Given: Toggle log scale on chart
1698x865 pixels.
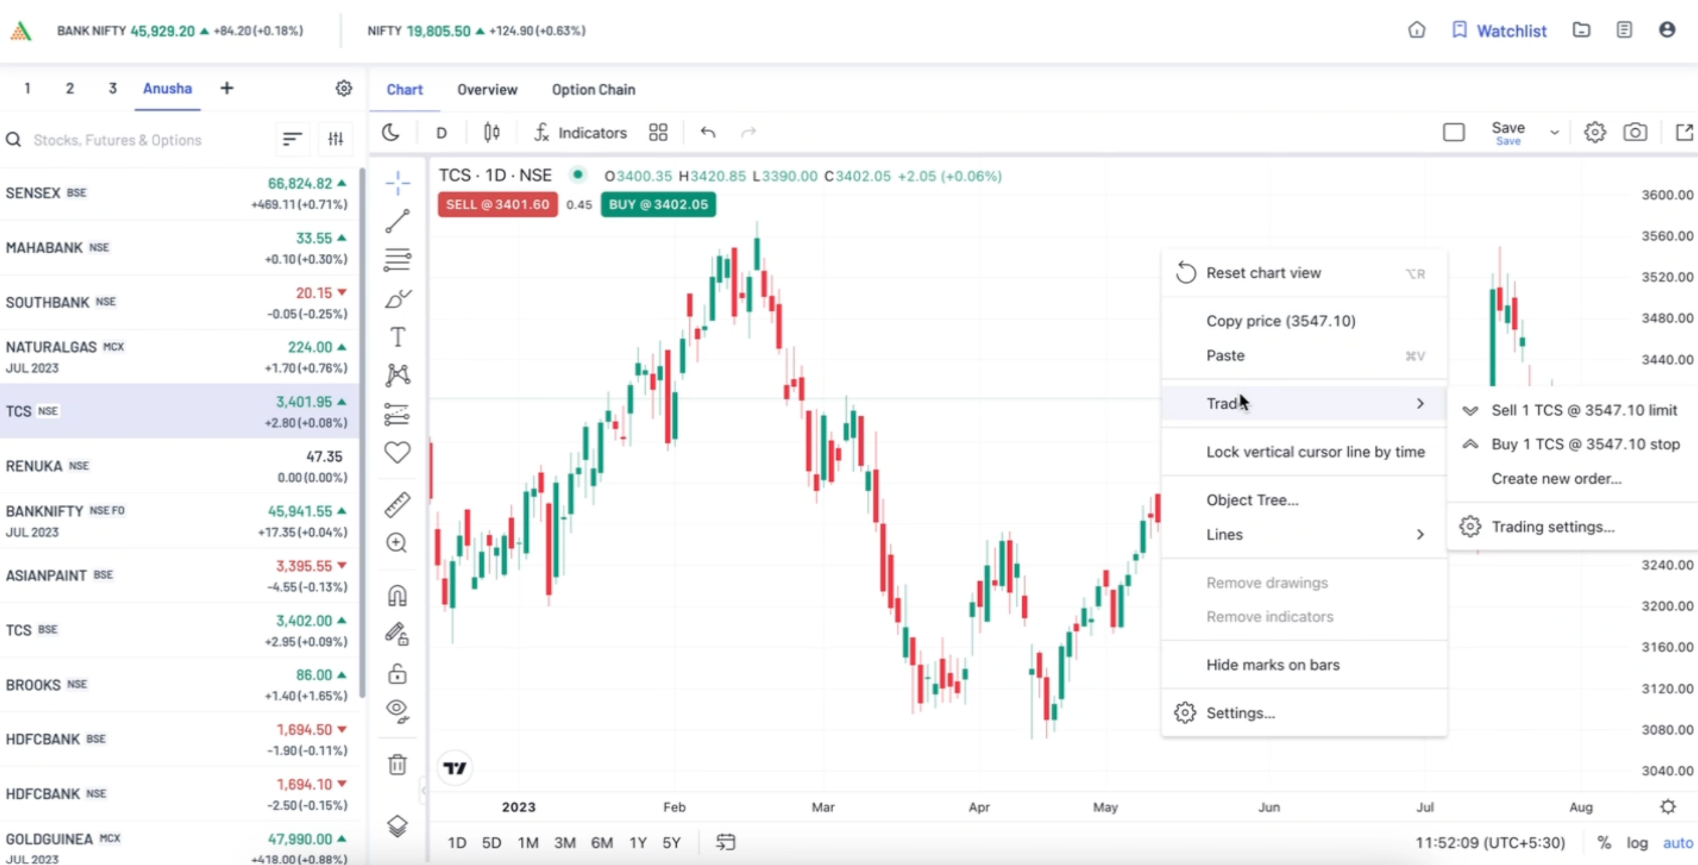Looking at the screenshot, I should point(1637,843).
